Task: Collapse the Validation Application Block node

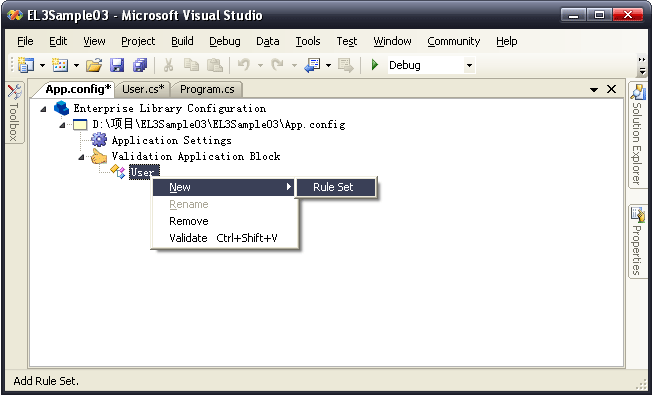Action: [x=81, y=157]
